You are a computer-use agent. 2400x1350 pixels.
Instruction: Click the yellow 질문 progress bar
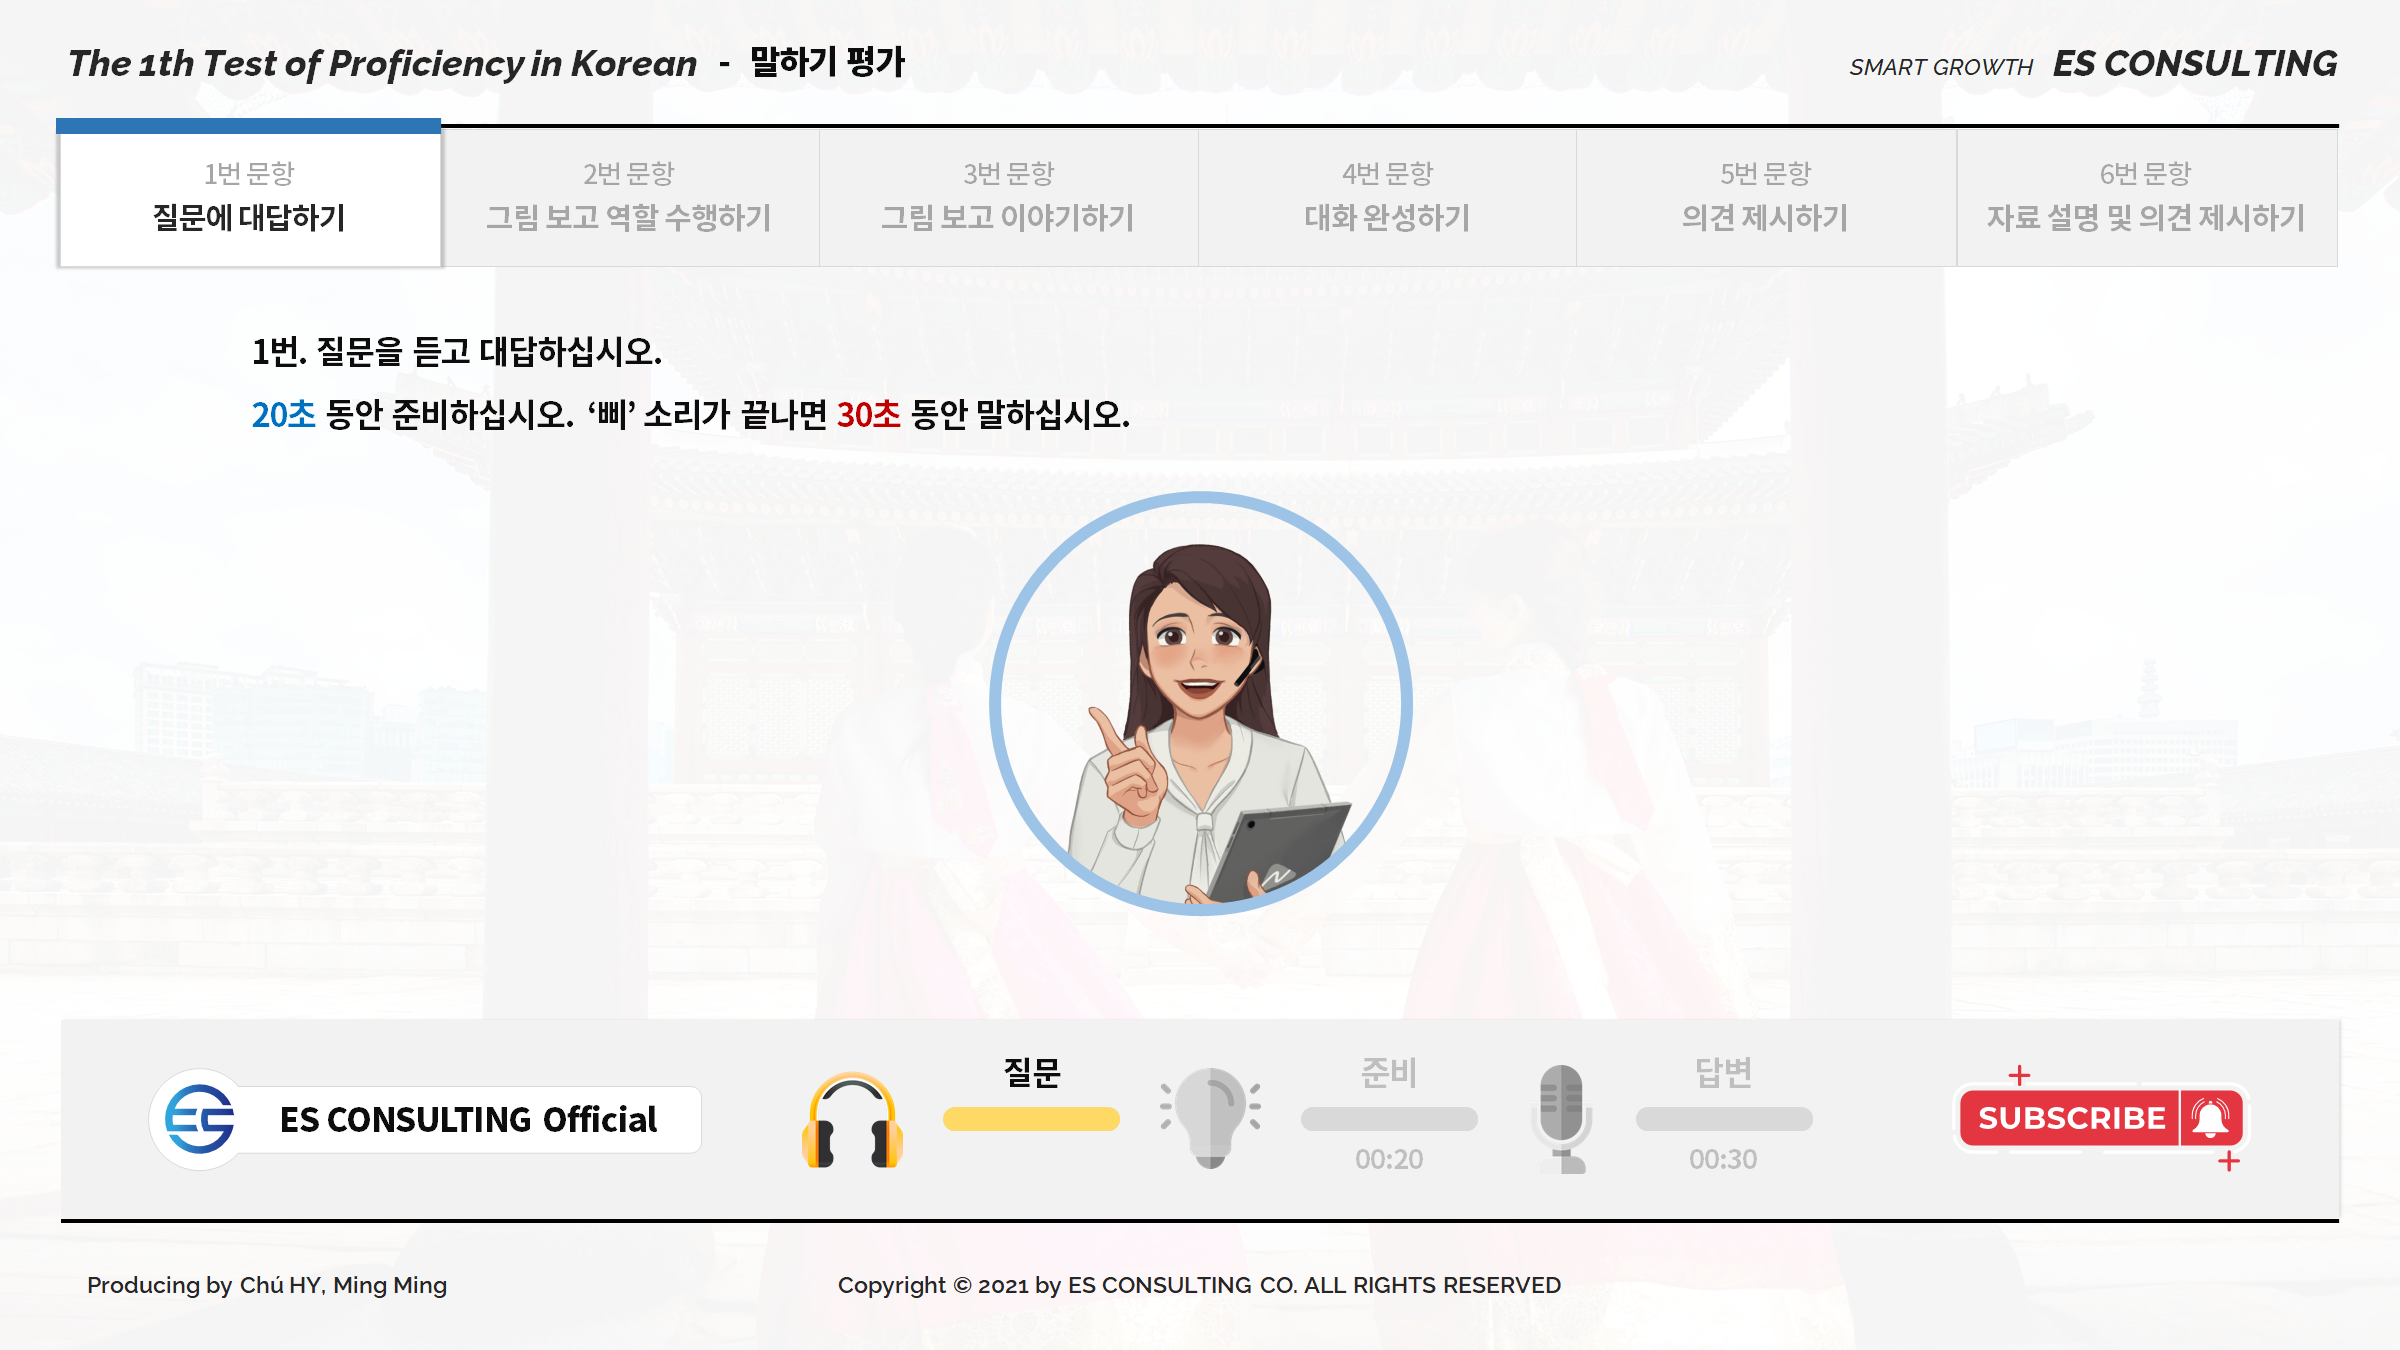pyautogui.click(x=1031, y=1119)
